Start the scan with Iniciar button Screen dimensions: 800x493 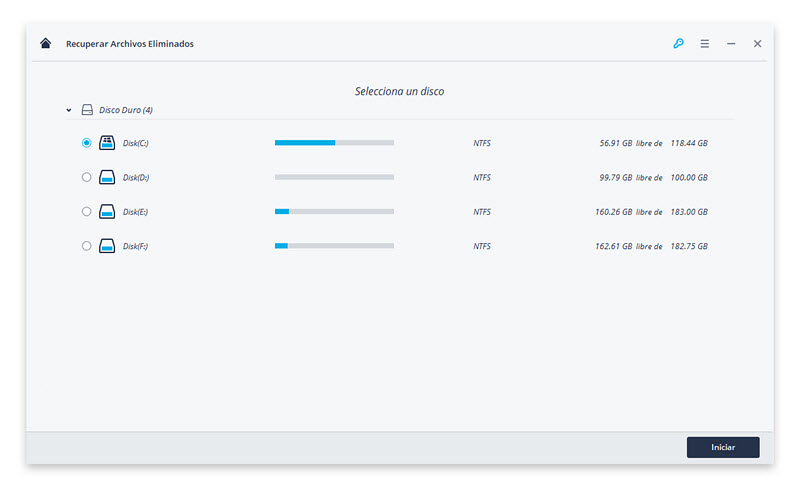[723, 447]
